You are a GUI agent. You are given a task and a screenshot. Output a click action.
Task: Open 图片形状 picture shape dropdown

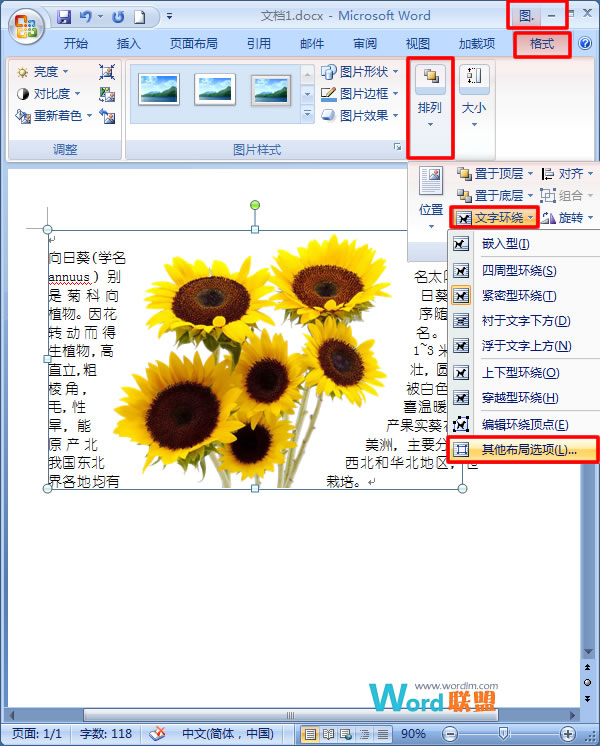pos(360,72)
